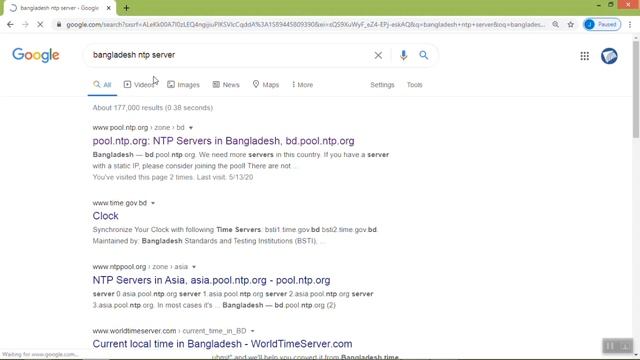Open a new tab with the plus icon

coord(126,8)
